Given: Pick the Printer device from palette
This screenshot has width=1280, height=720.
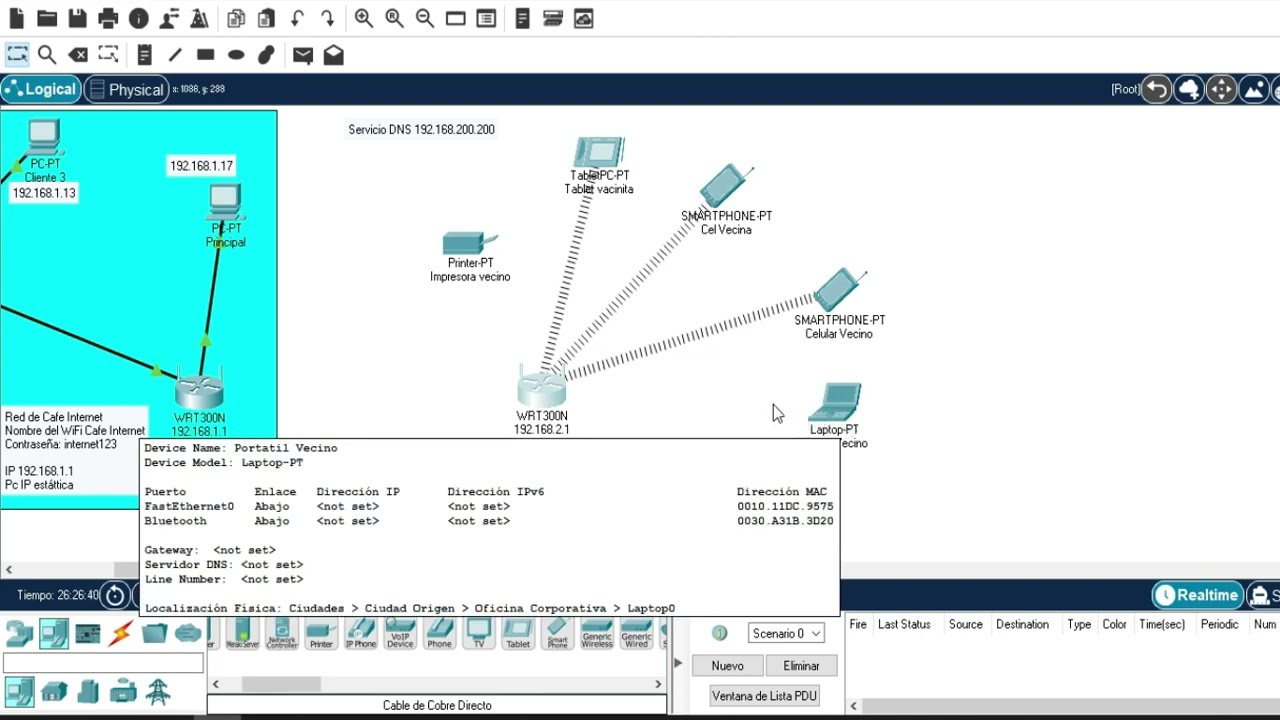Looking at the screenshot, I should (321, 634).
